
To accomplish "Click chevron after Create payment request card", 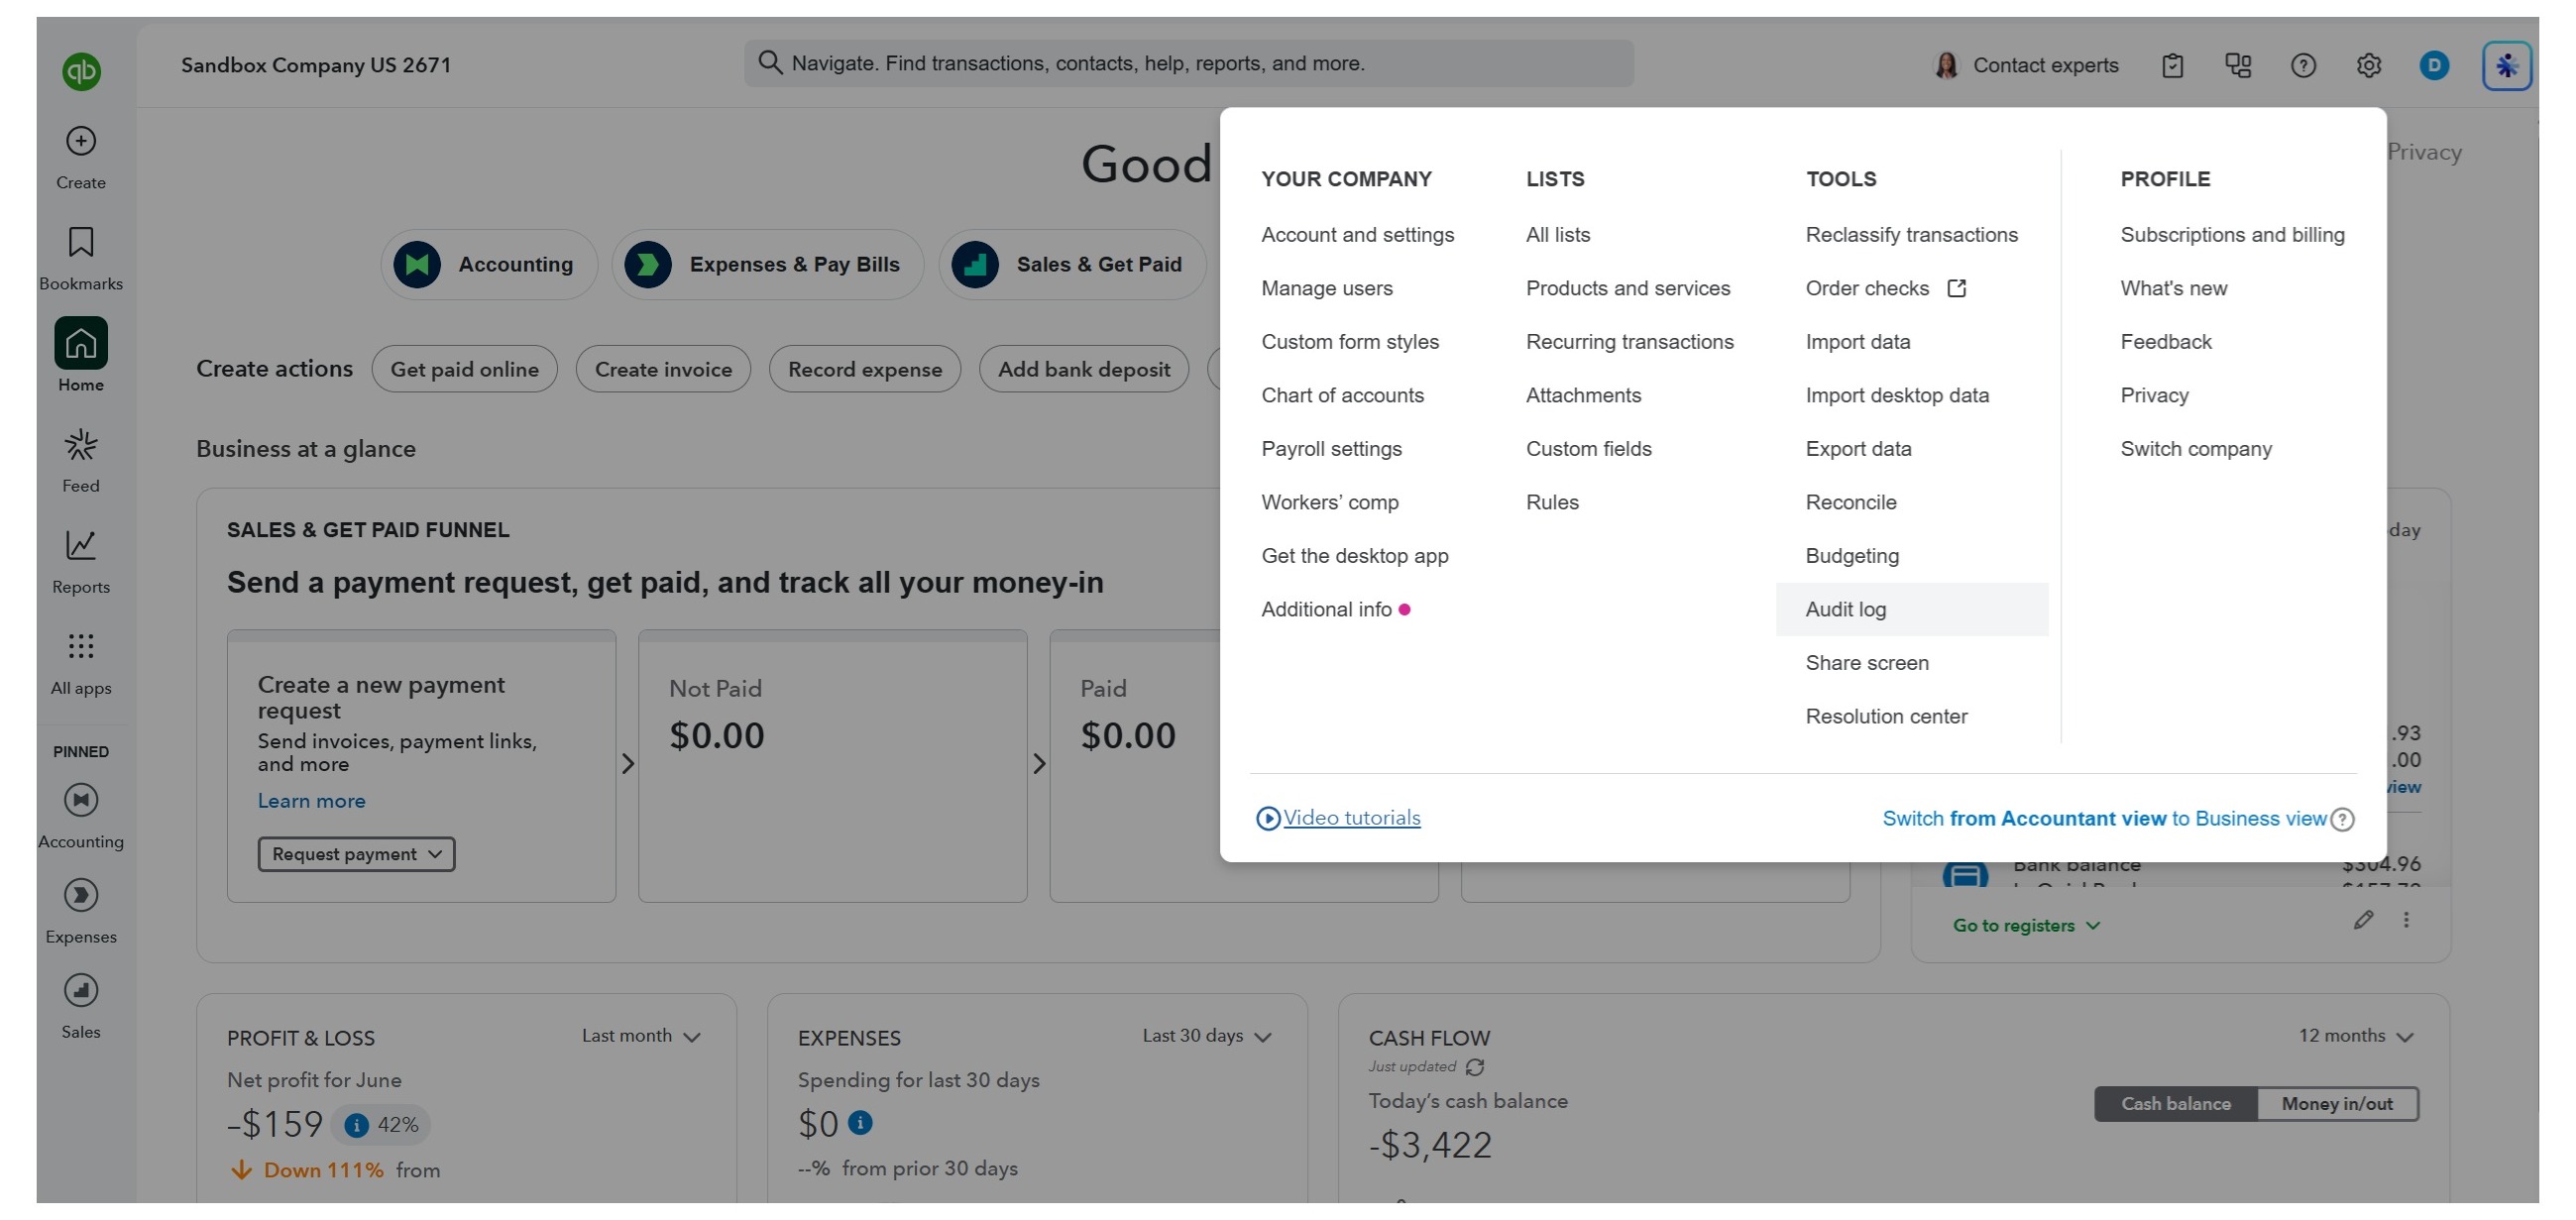I will coord(627,764).
